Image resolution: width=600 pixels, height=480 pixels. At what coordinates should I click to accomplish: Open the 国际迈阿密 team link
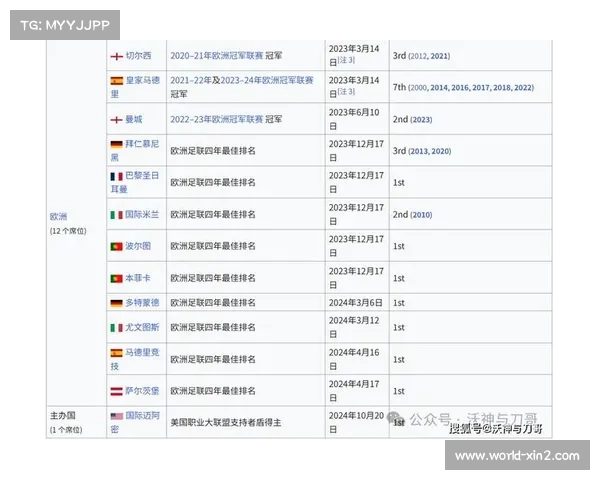(135, 422)
